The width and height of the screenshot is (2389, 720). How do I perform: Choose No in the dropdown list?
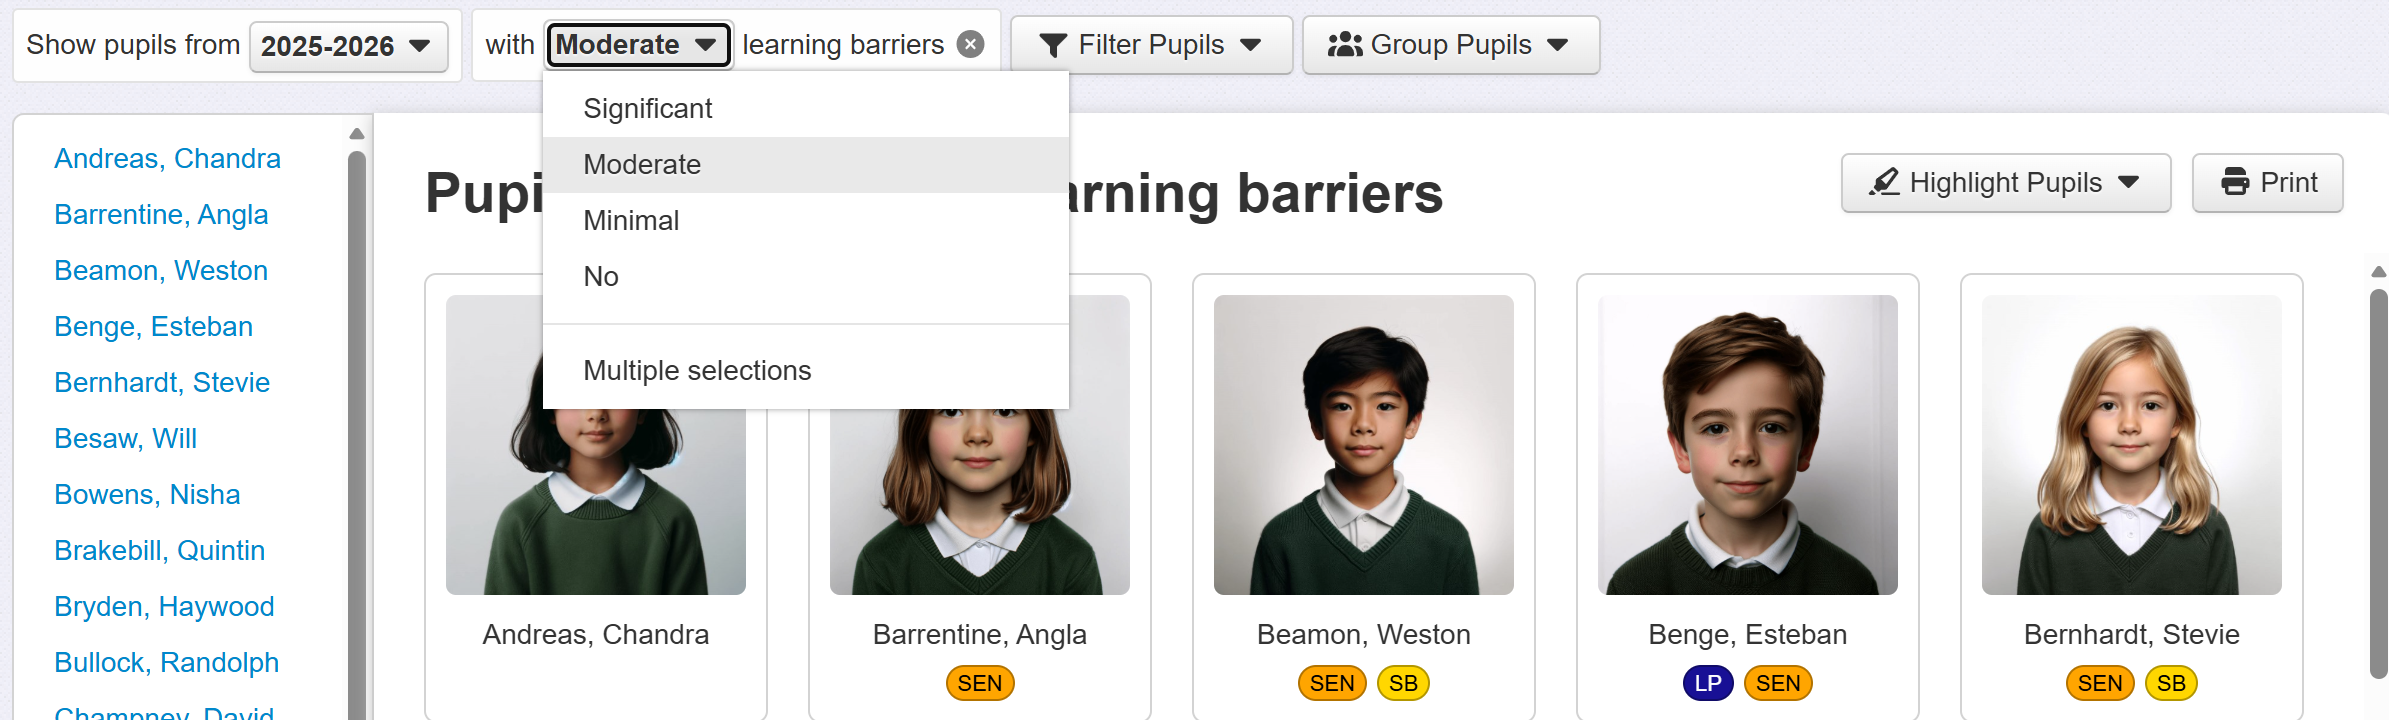[x=806, y=276]
